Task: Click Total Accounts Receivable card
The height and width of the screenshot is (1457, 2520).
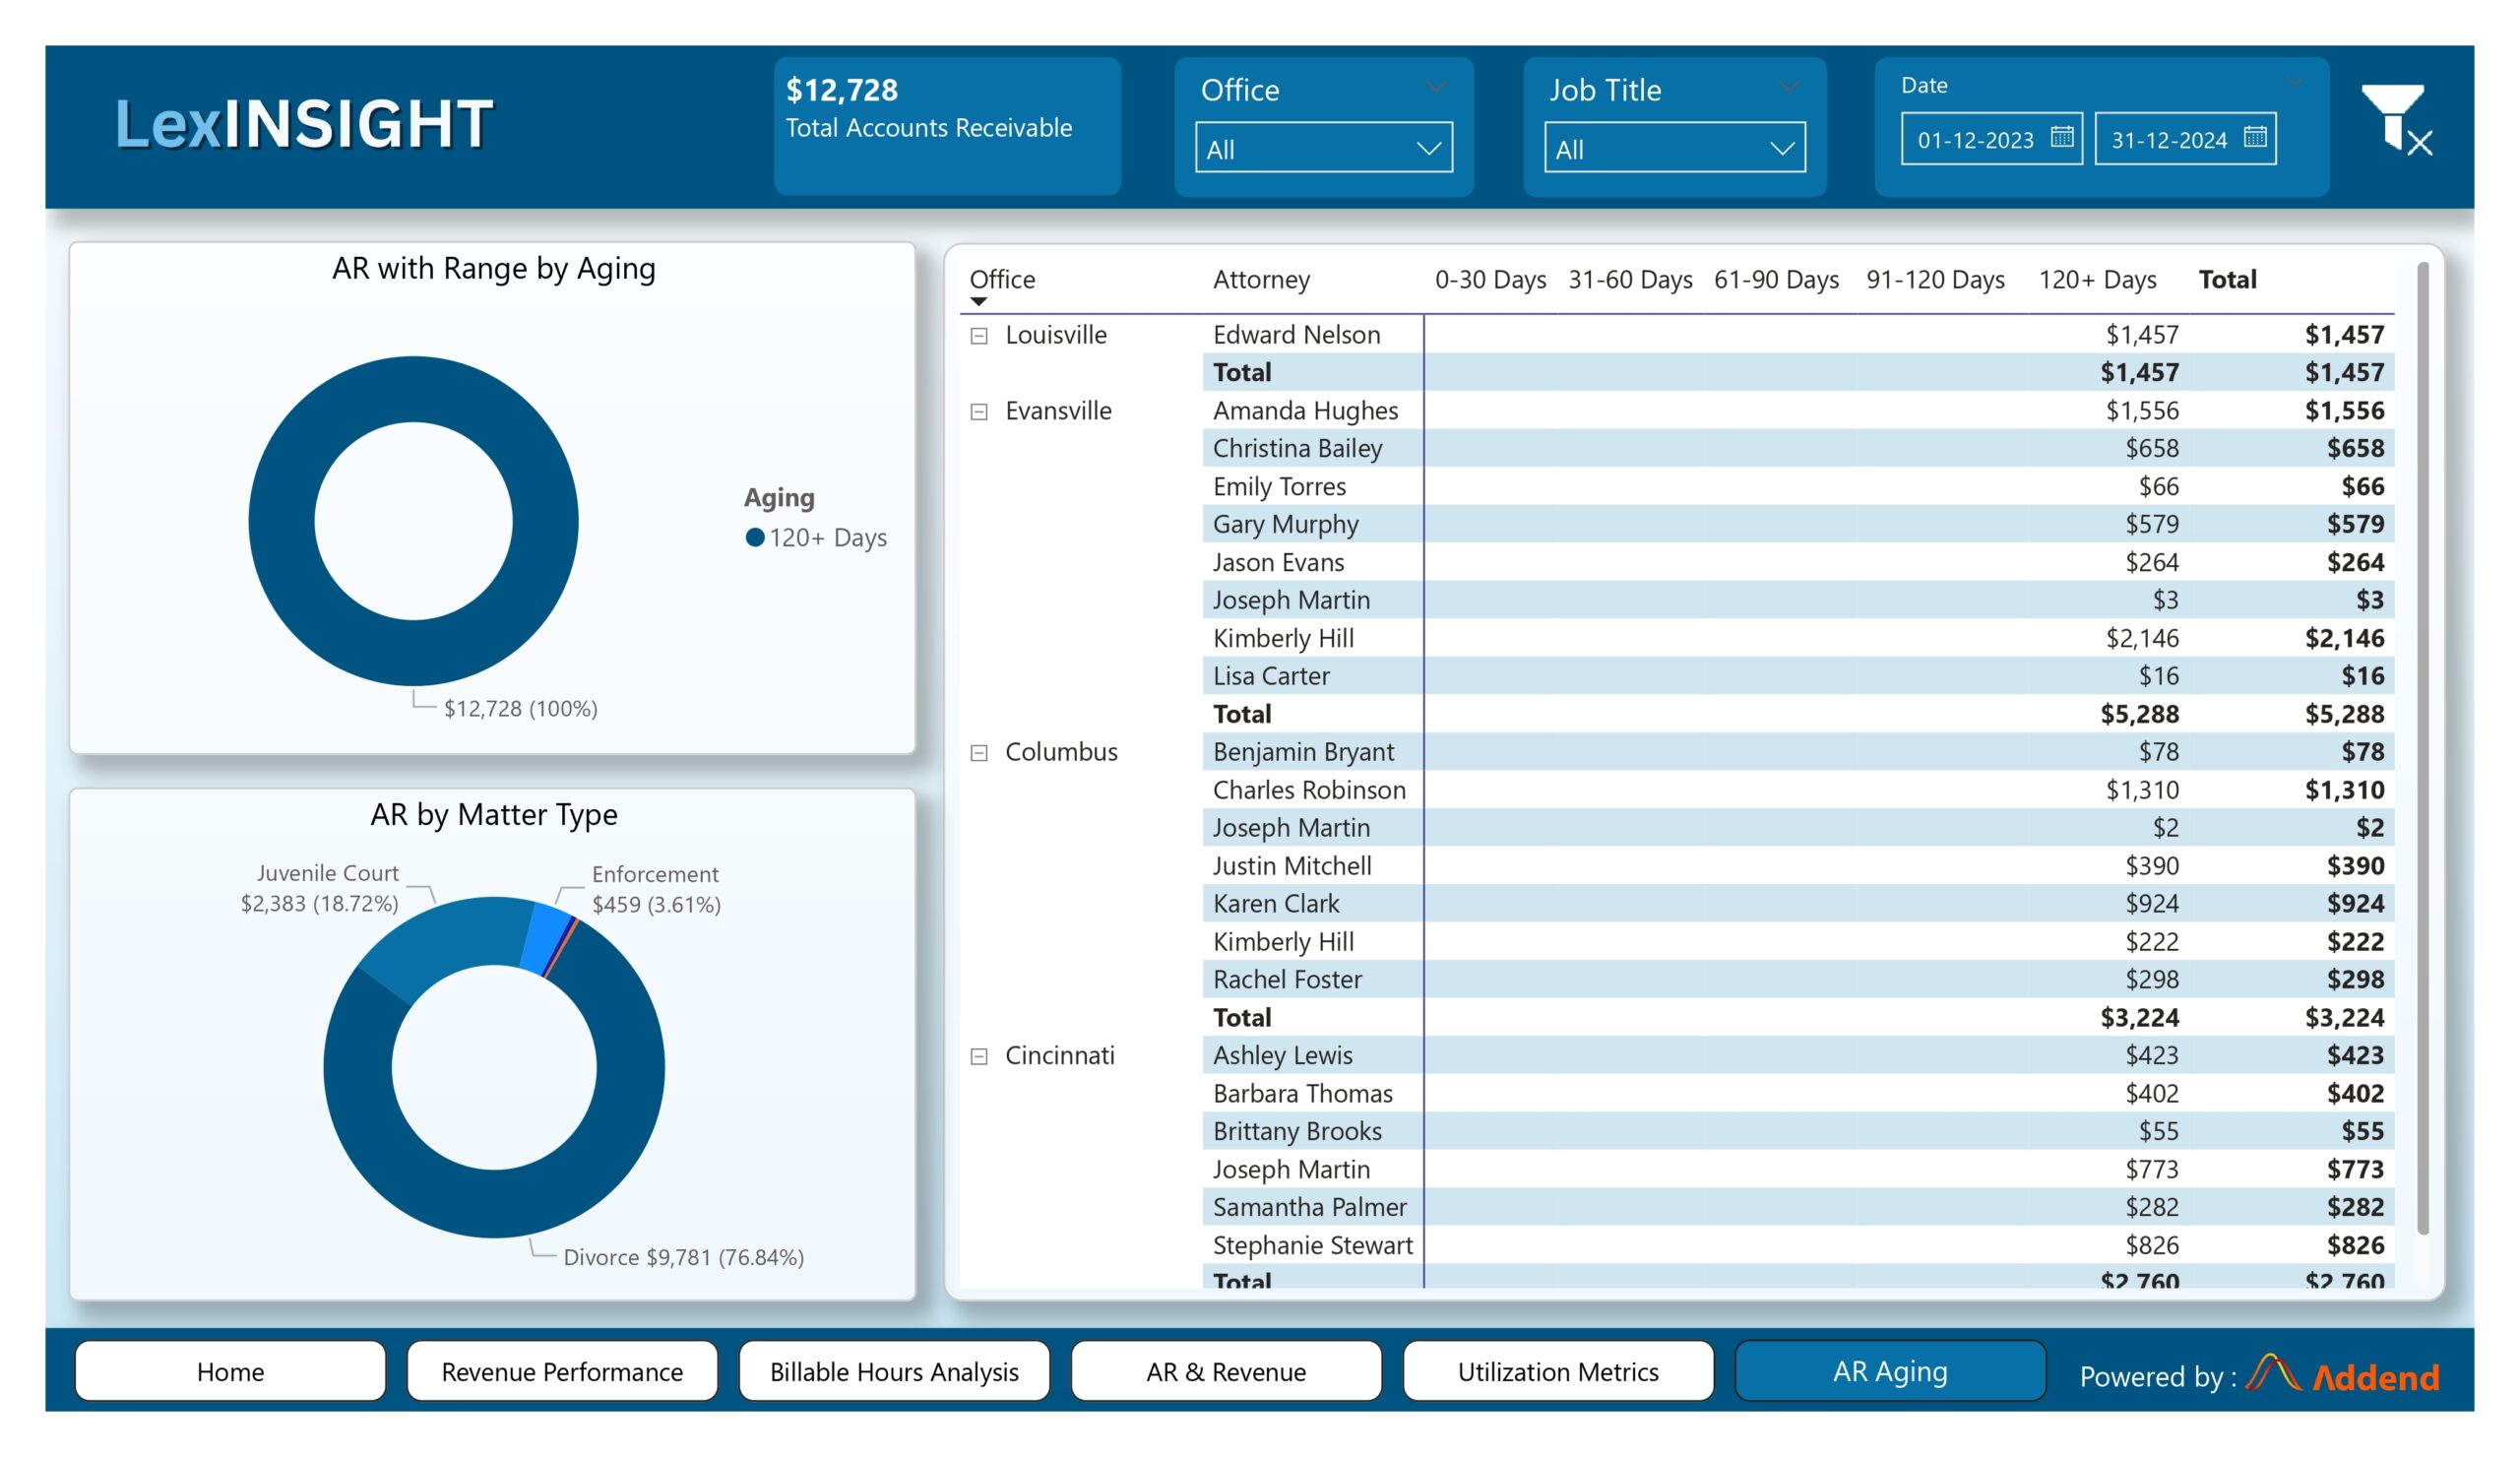Action: tap(947, 125)
